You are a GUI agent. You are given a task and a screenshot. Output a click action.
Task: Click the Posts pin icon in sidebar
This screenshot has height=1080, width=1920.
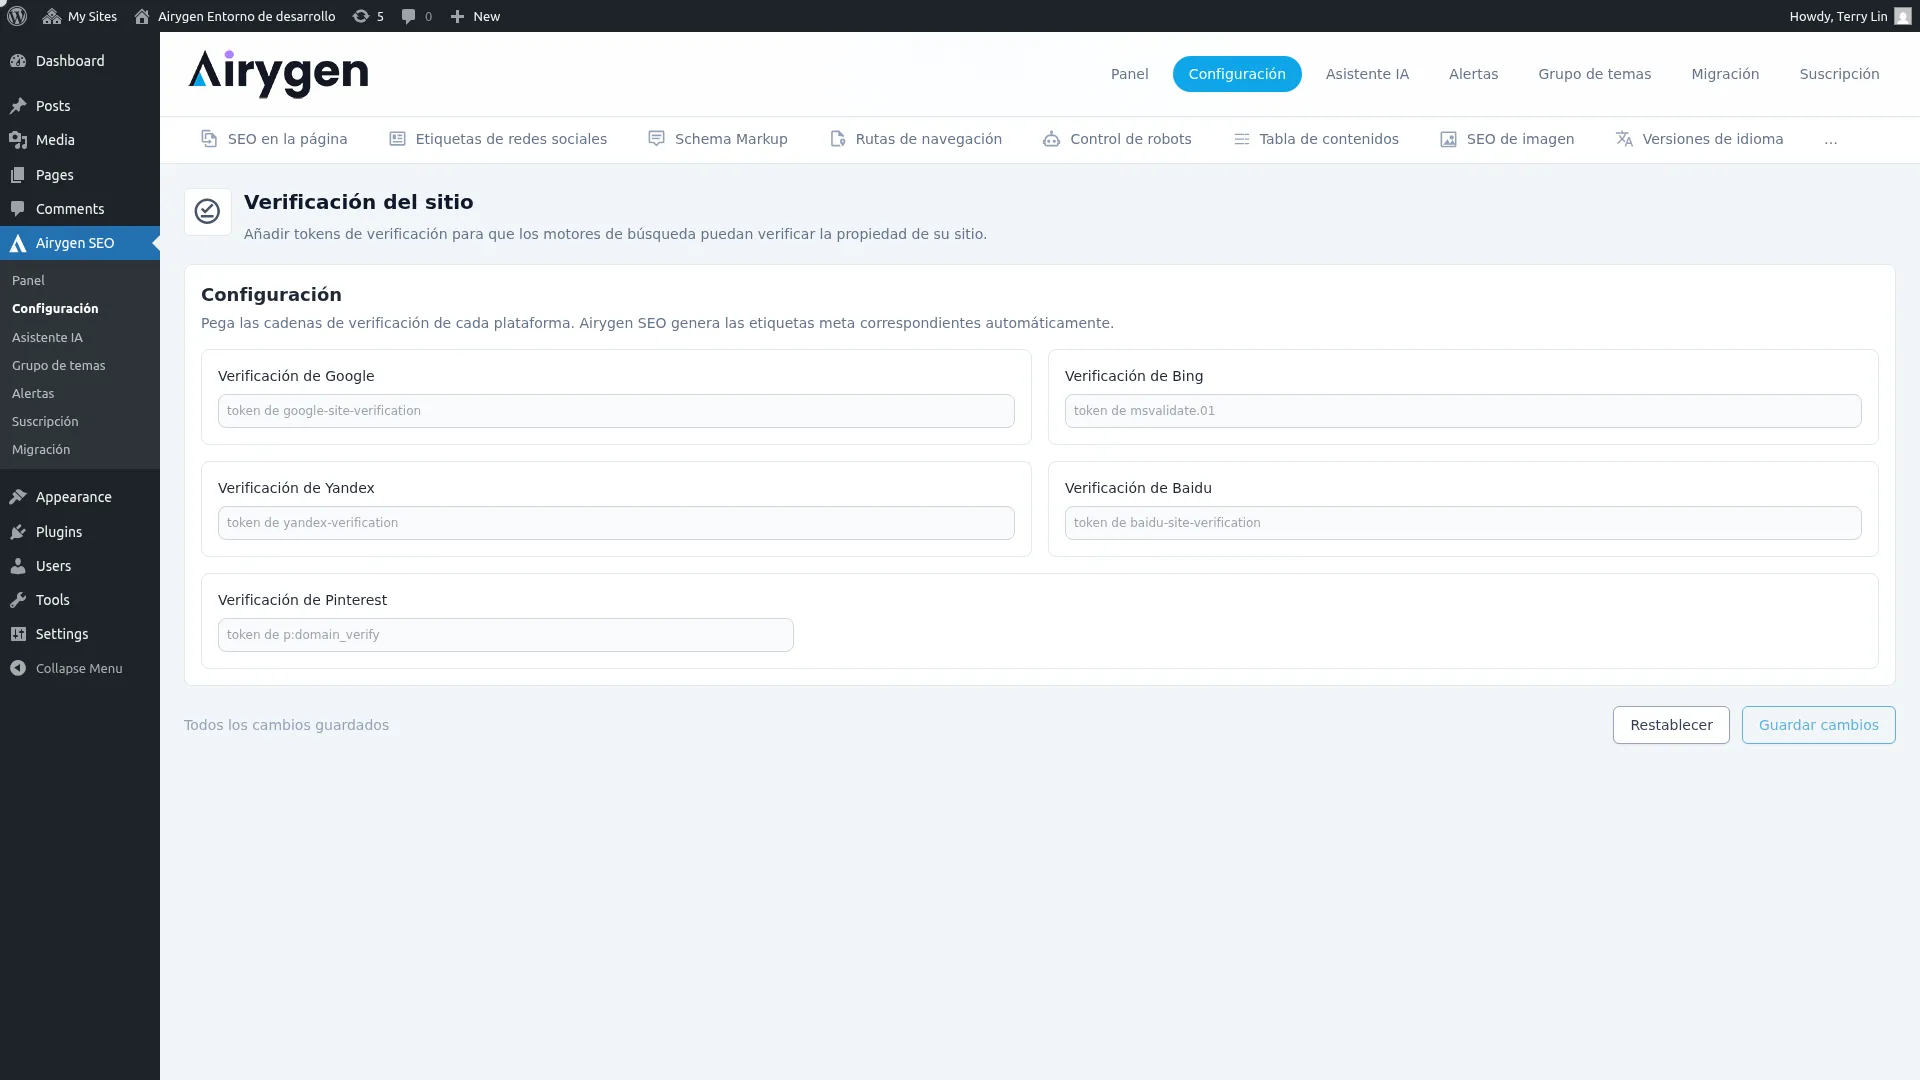[x=18, y=106]
